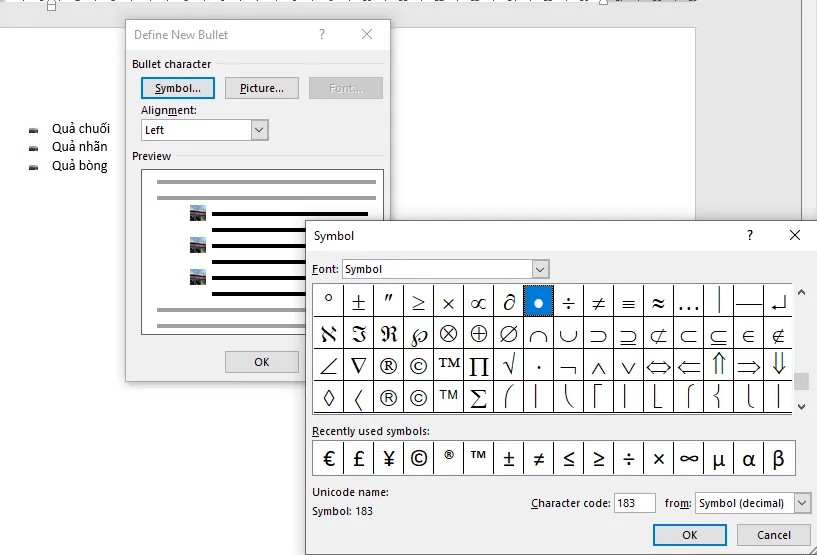This screenshot has height=555, width=817.
Task: Choose the yen symbol from recently used
Action: (x=388, y=459)
